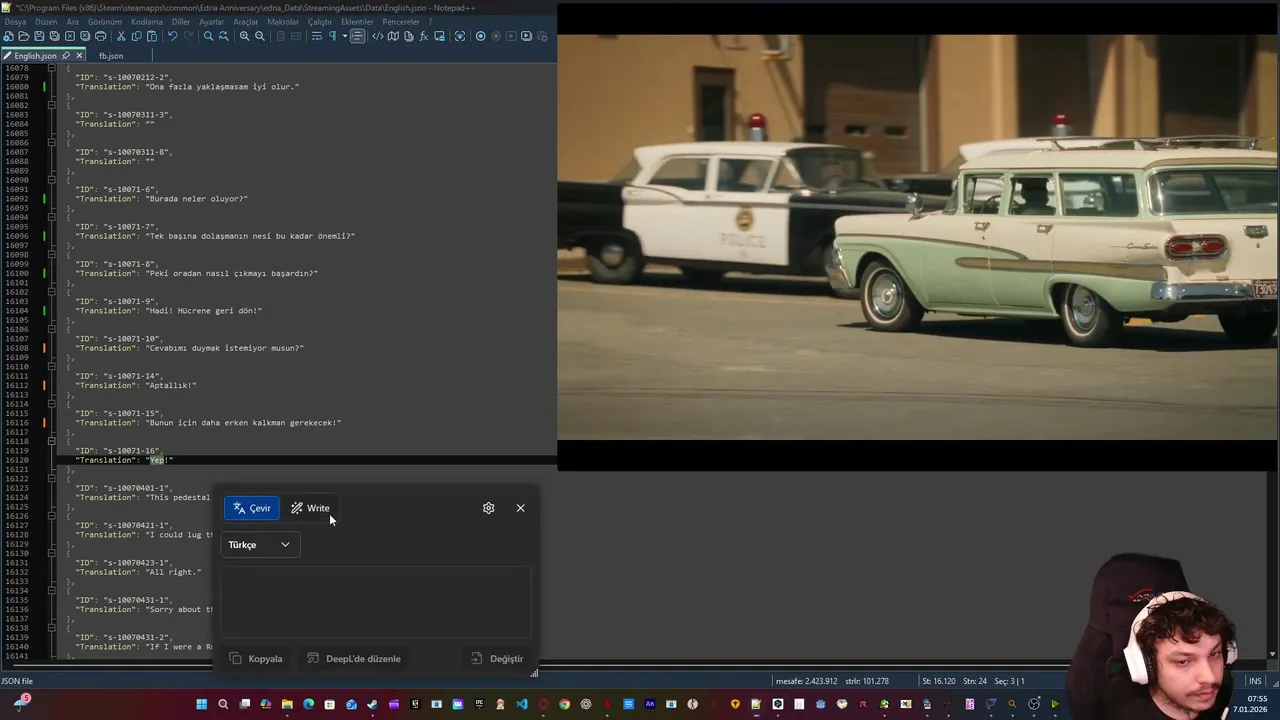Open the Kodlama menu
The image size is (1280, 720).
(147, 21)
